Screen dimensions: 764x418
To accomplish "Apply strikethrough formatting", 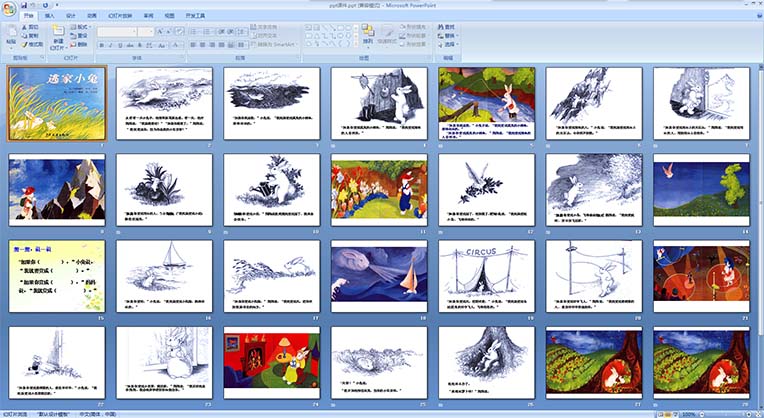I will click(130, 45).
